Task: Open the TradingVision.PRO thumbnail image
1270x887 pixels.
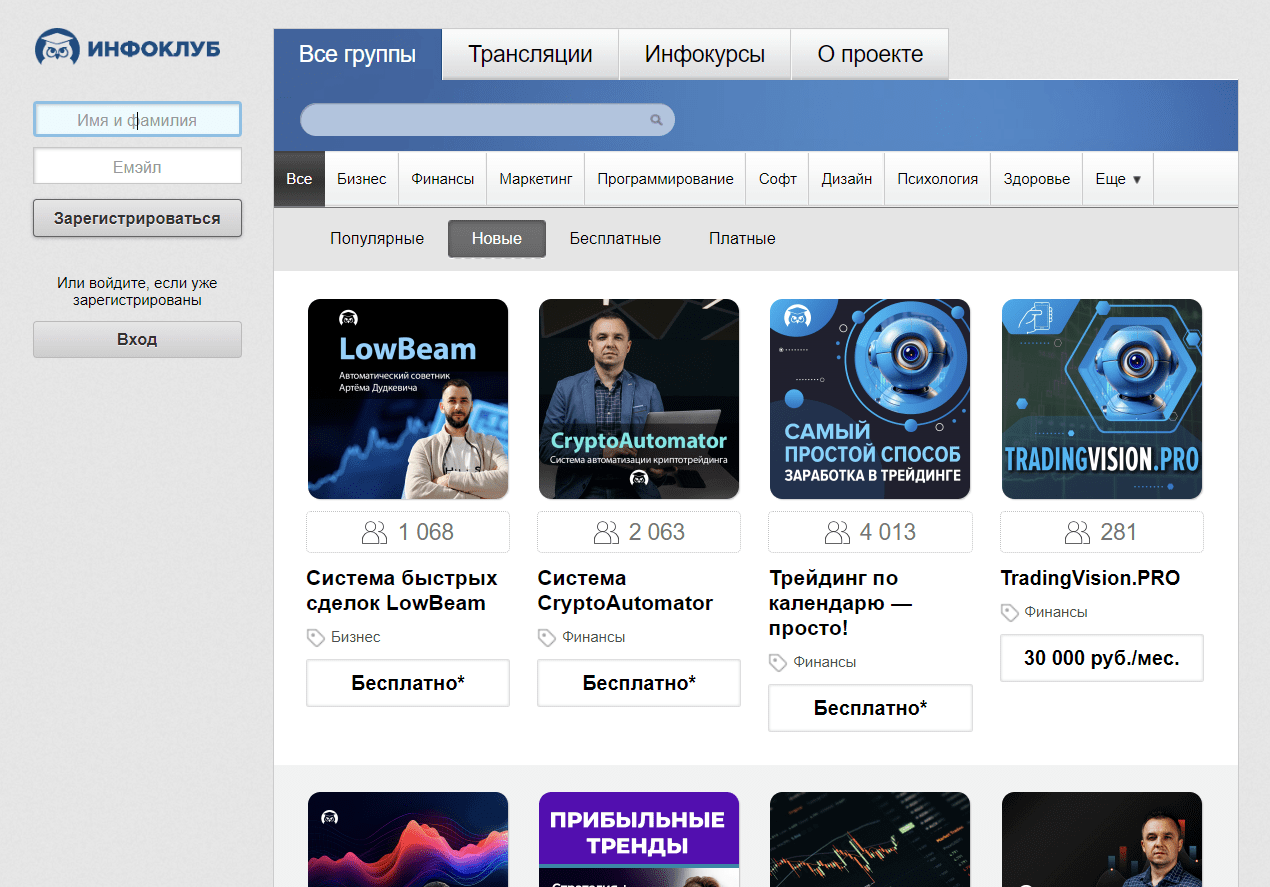Action: pos(1102,399)
